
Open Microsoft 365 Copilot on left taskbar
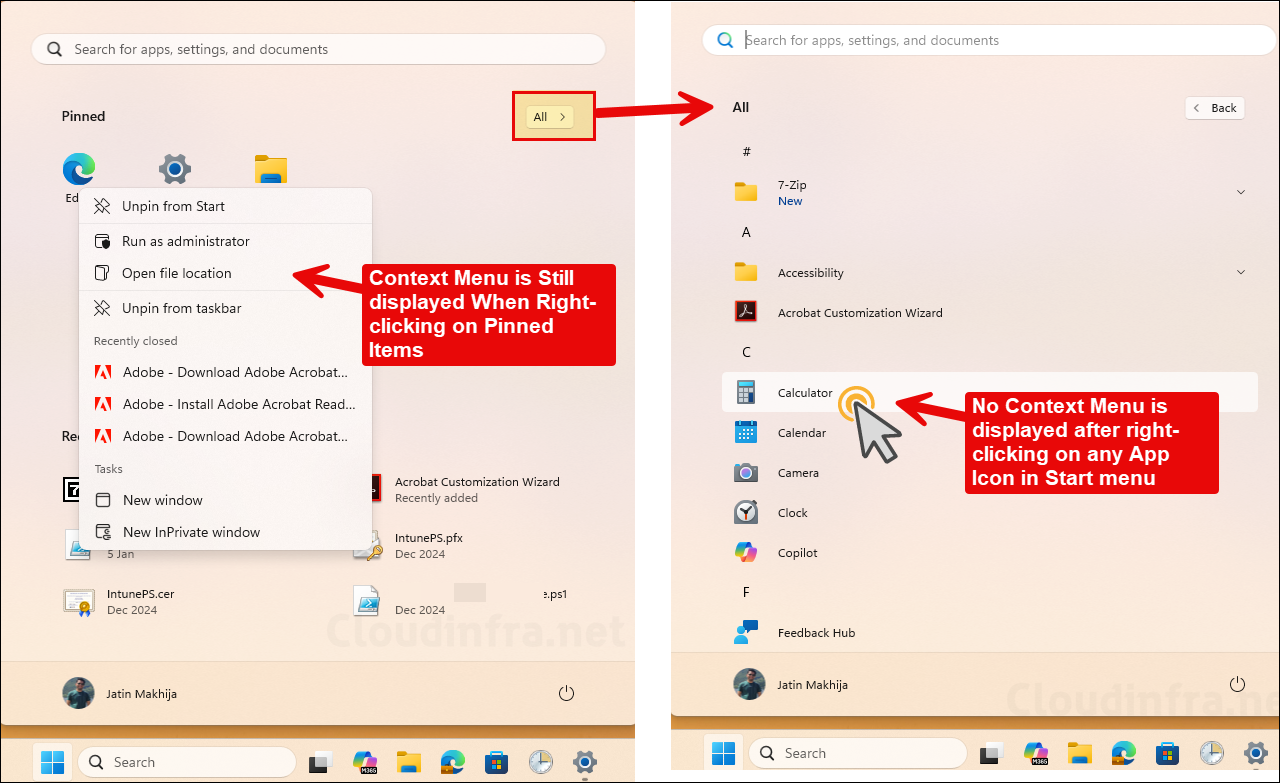click(x=365, y=762)
